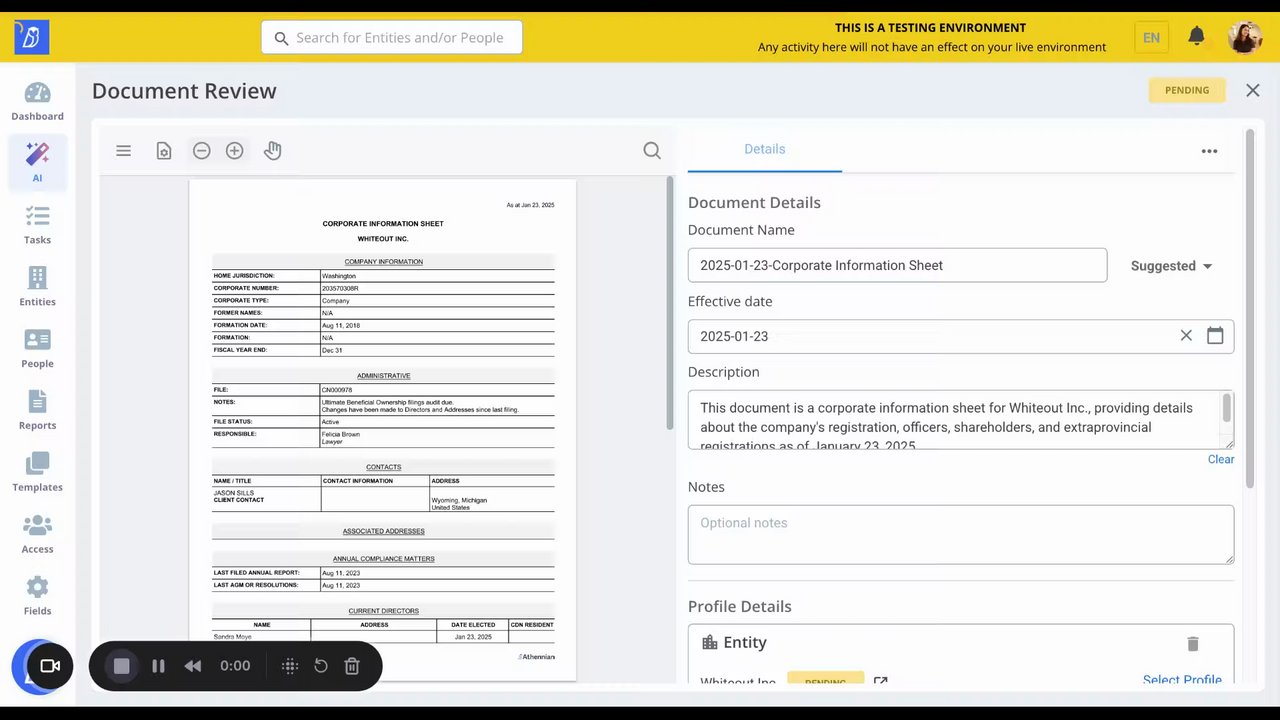Click the "Document Details" heading
The height and width of the screenshot is (720, 1280).
click(754, 202)
